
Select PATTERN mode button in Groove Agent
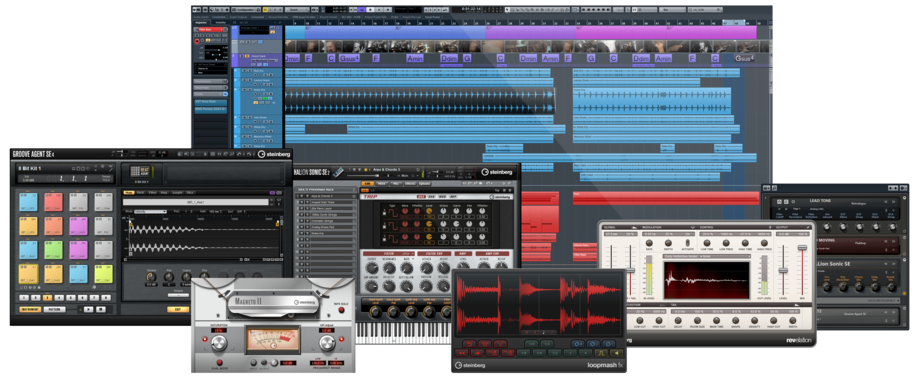[54, 309]
